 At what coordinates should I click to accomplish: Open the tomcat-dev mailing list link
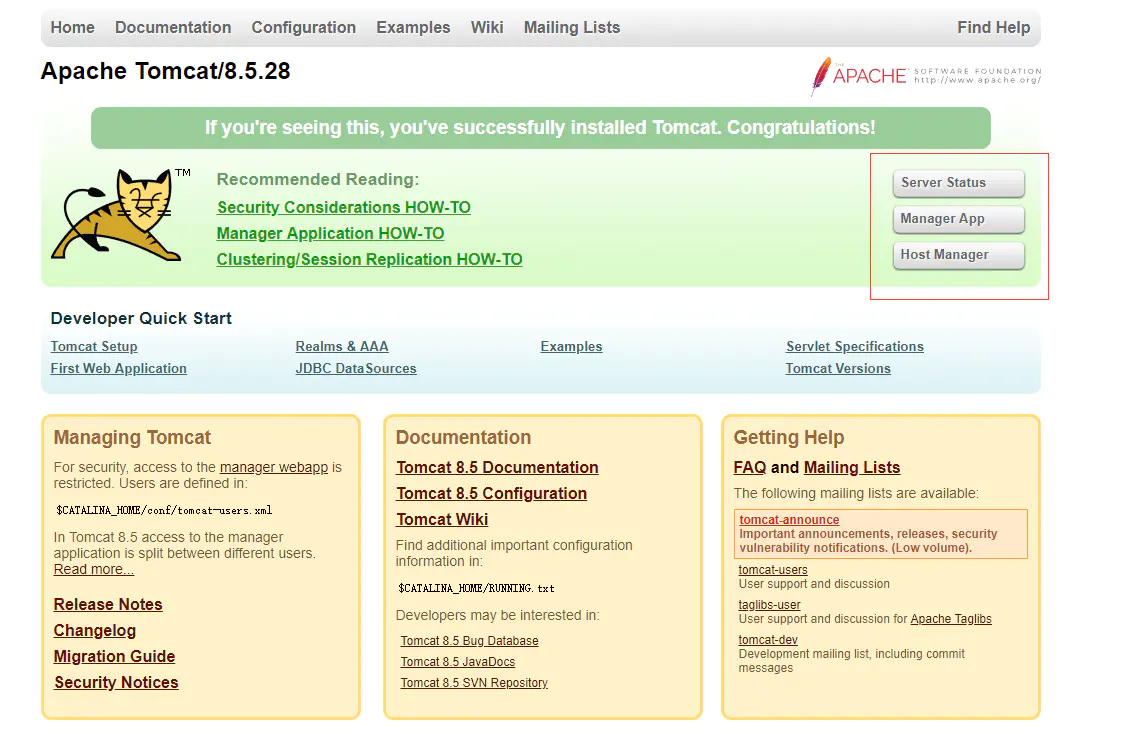pyautogui.click(x=768, y=640)
